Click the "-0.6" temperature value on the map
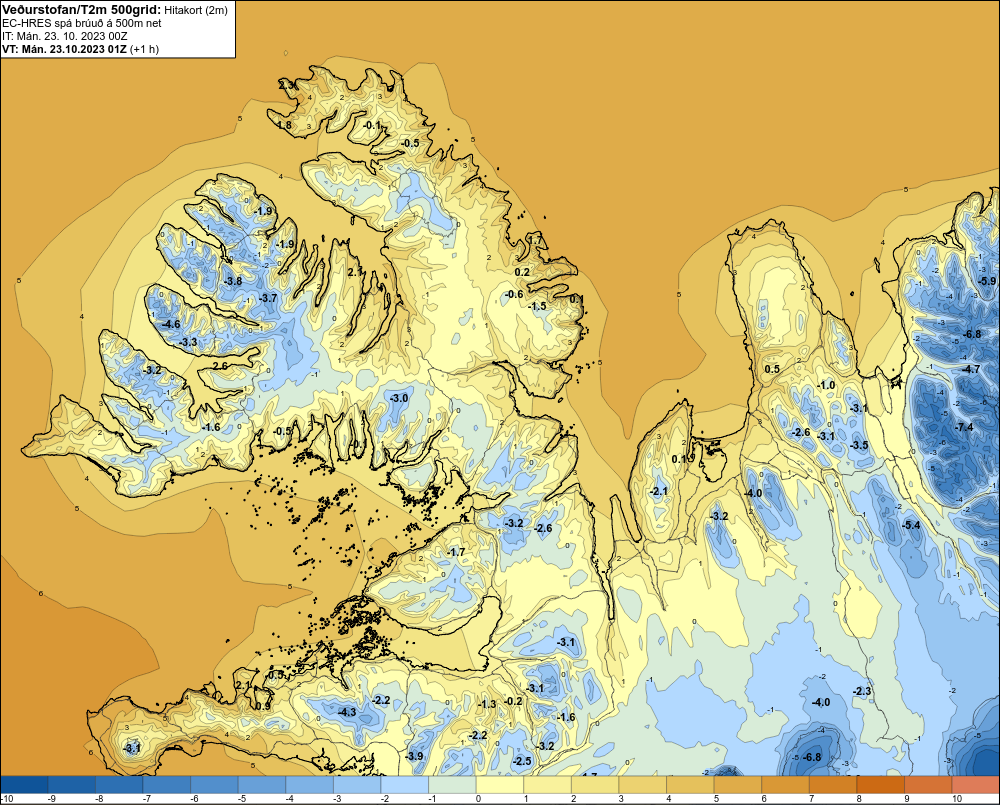Viewport: 1000px width, 805px height. click(514, 294)
